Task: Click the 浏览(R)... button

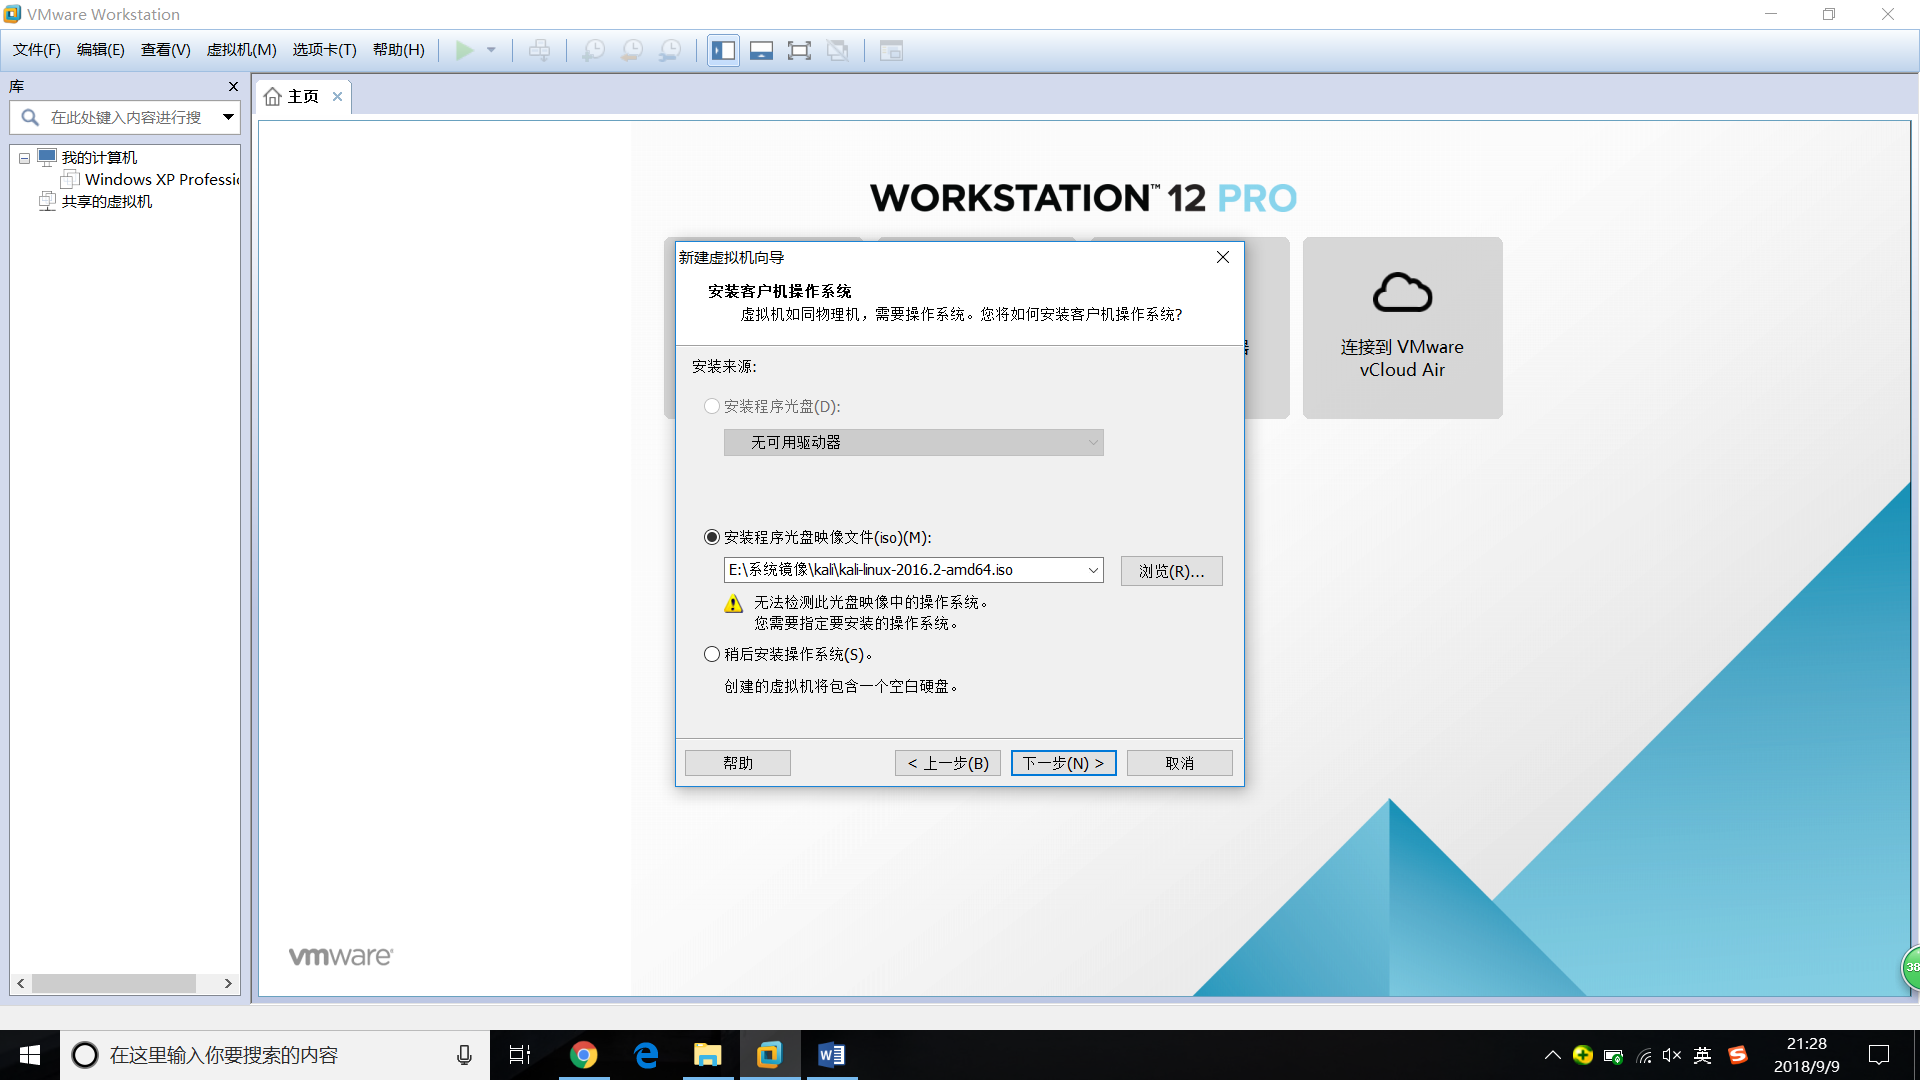Action: click(1171, 571)
